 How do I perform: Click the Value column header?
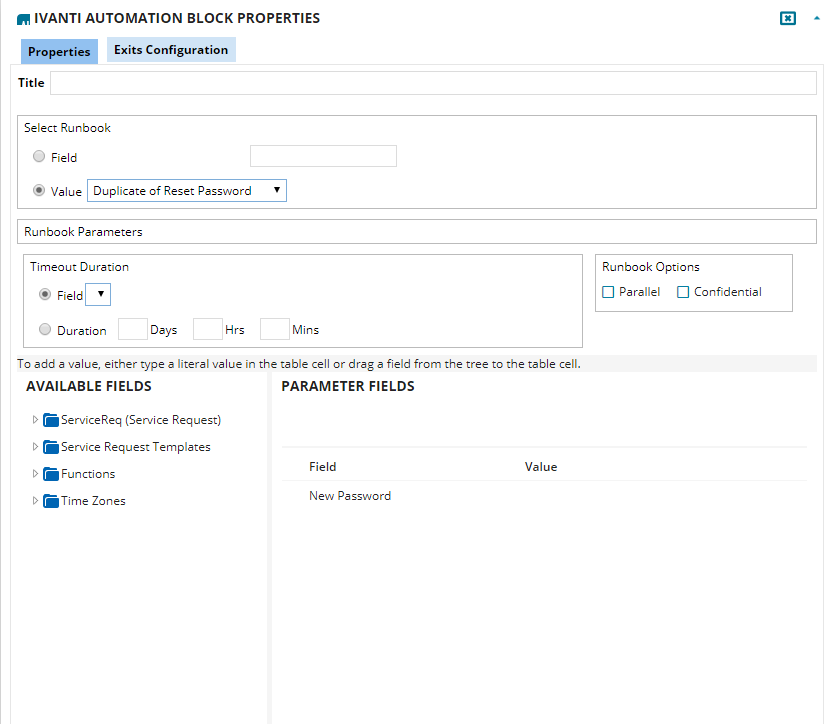(541, 467)
